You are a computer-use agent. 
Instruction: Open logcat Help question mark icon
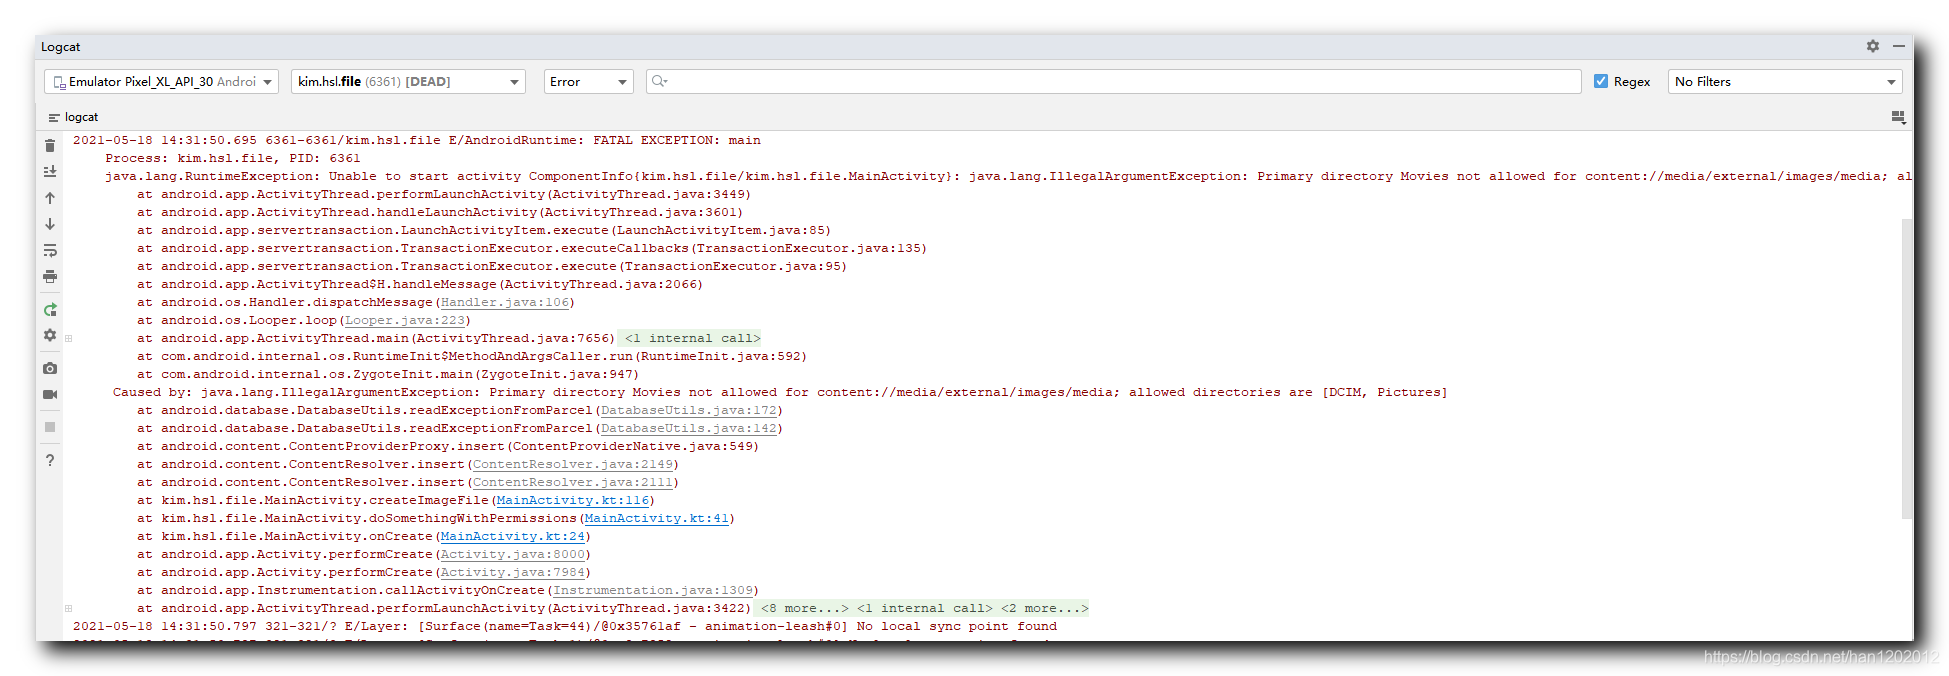(x=50, y=460)
